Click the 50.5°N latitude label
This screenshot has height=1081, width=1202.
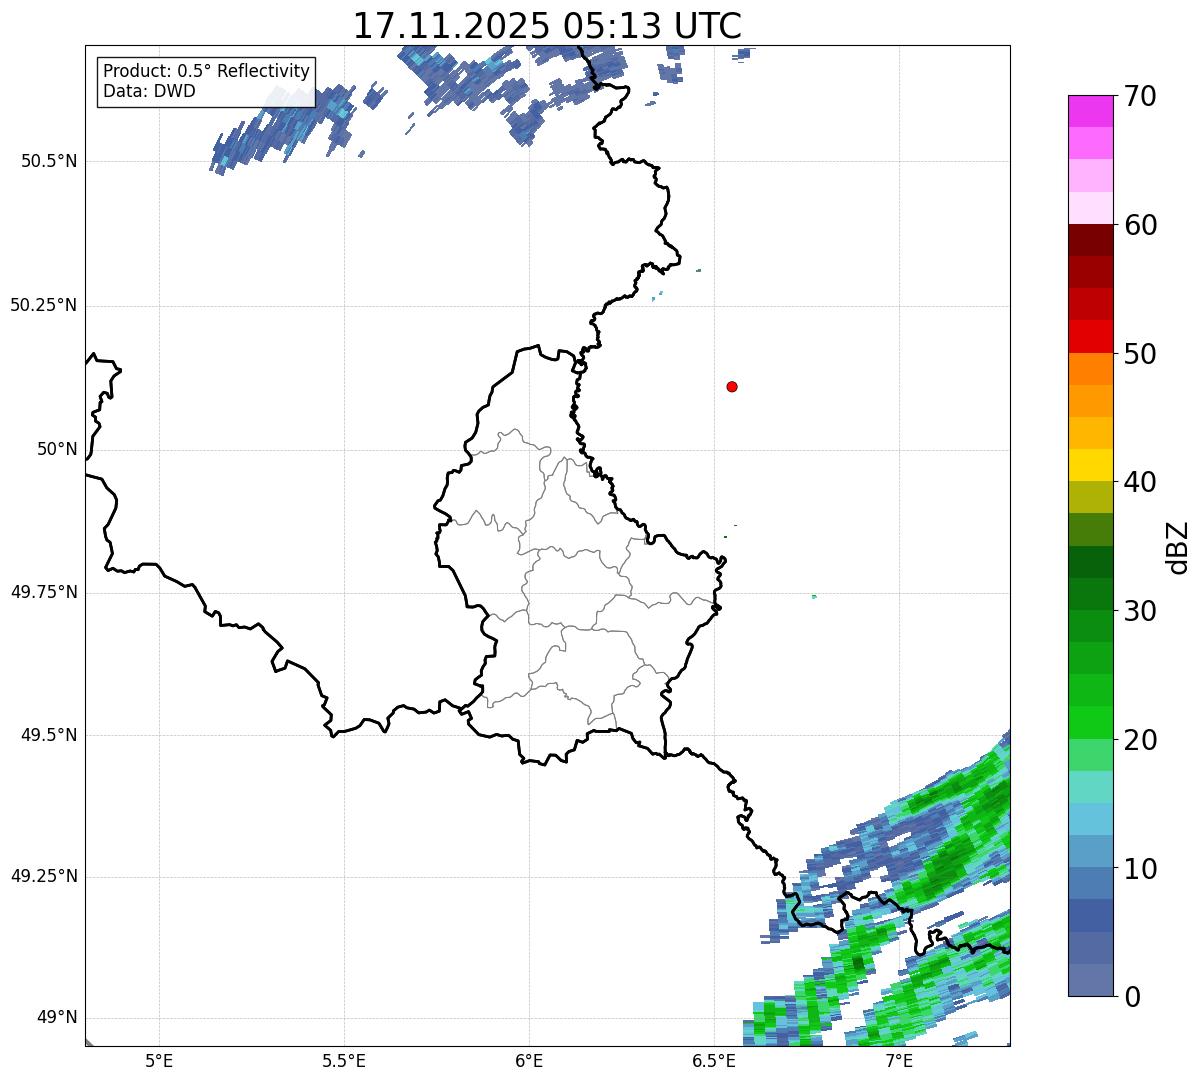coord(49,161)
